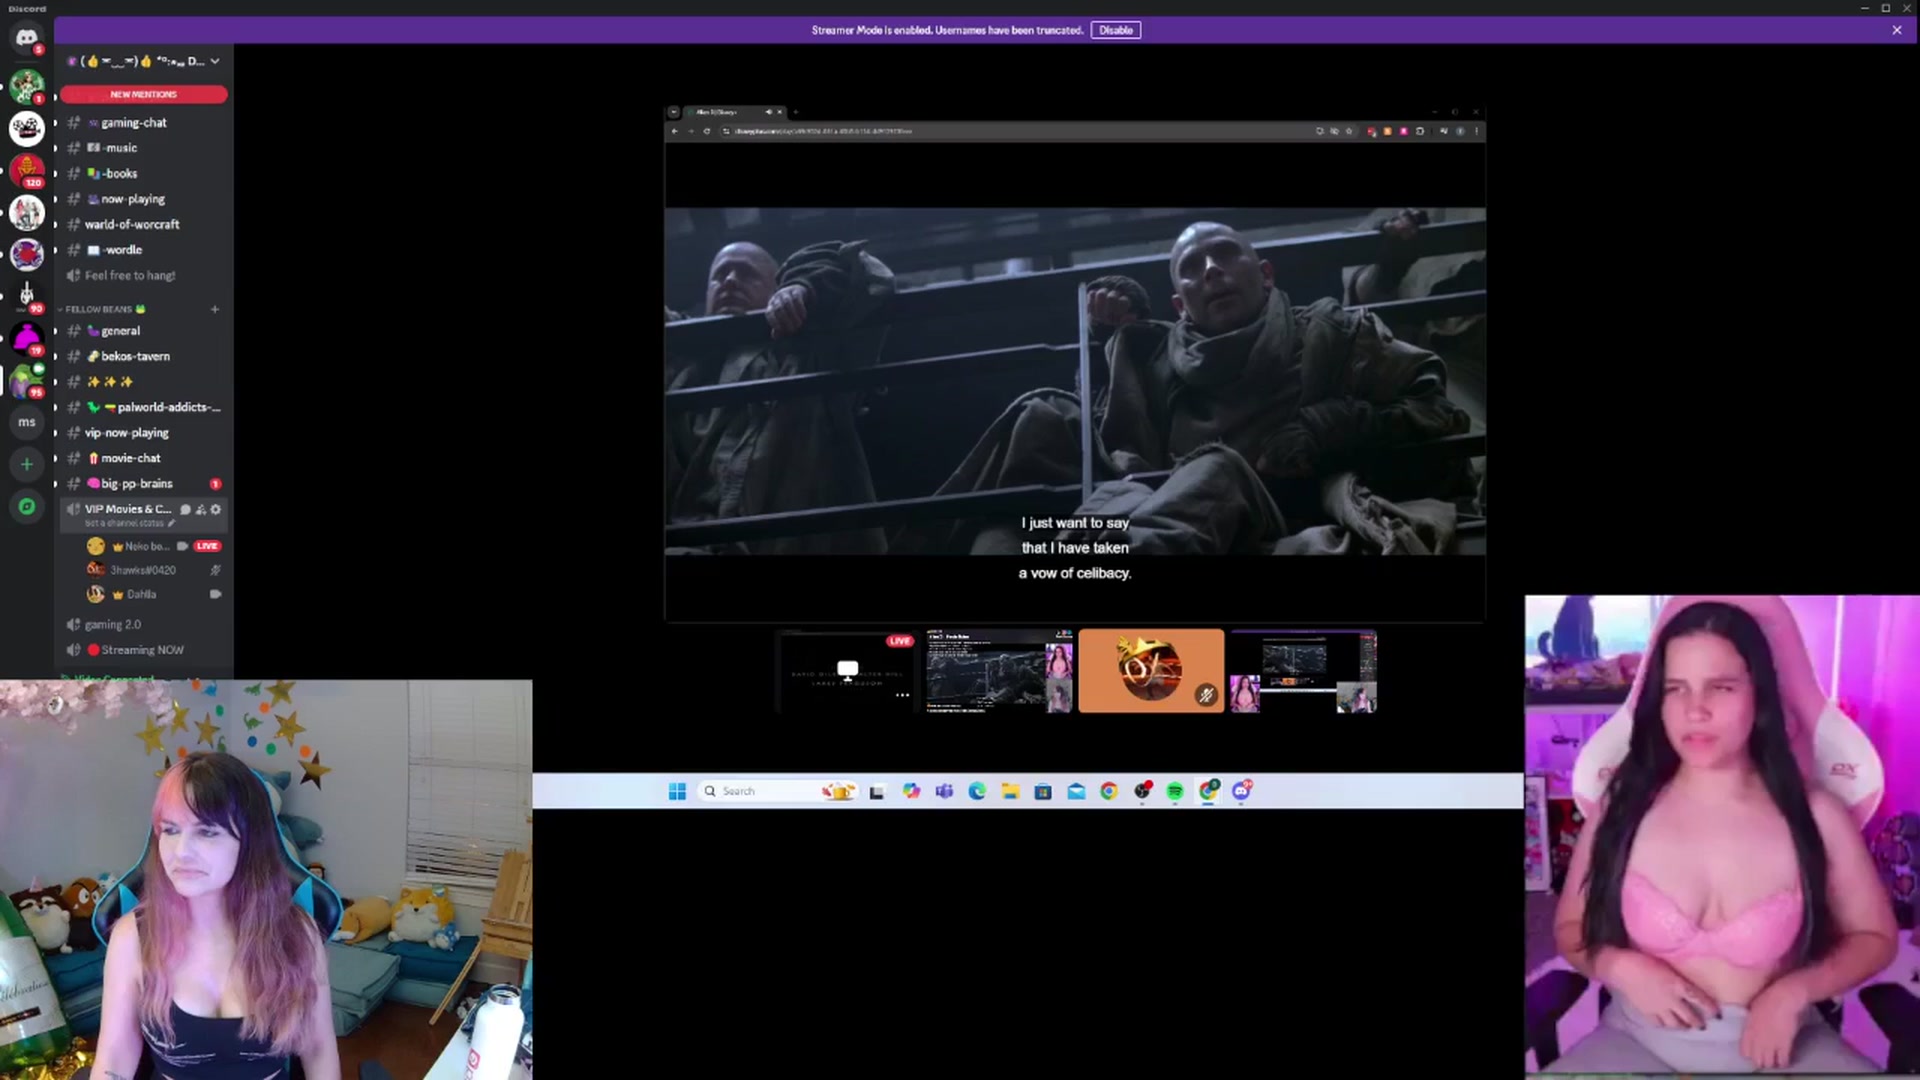Open the server with the 120 badge
Screen dimensions: 1920x1080
[27, 171]
